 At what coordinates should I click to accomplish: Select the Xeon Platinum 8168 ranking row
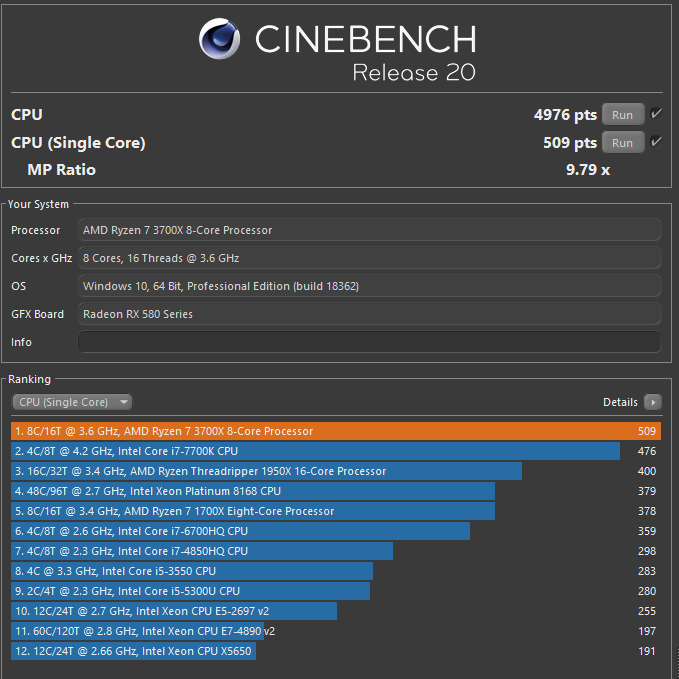point(336,491)
